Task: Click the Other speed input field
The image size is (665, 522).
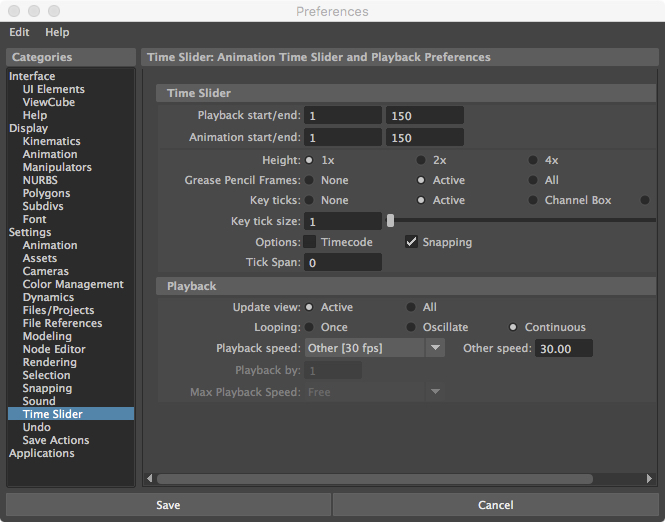Action: click(x=563, y=348)
